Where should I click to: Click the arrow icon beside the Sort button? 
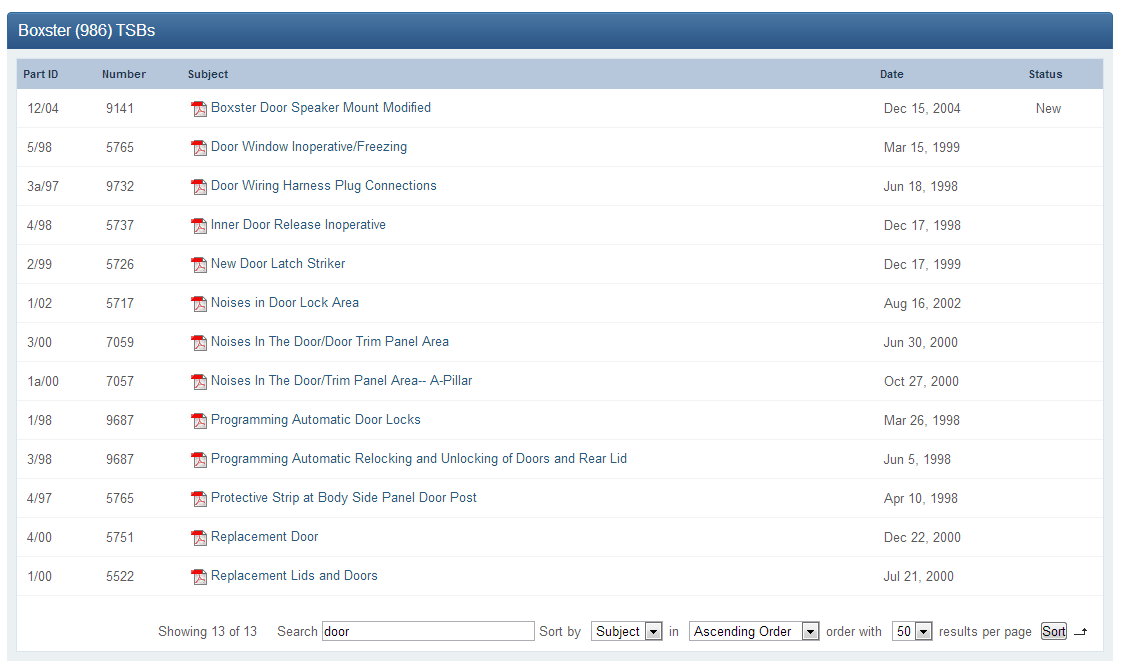click(x=1080, y=632)
